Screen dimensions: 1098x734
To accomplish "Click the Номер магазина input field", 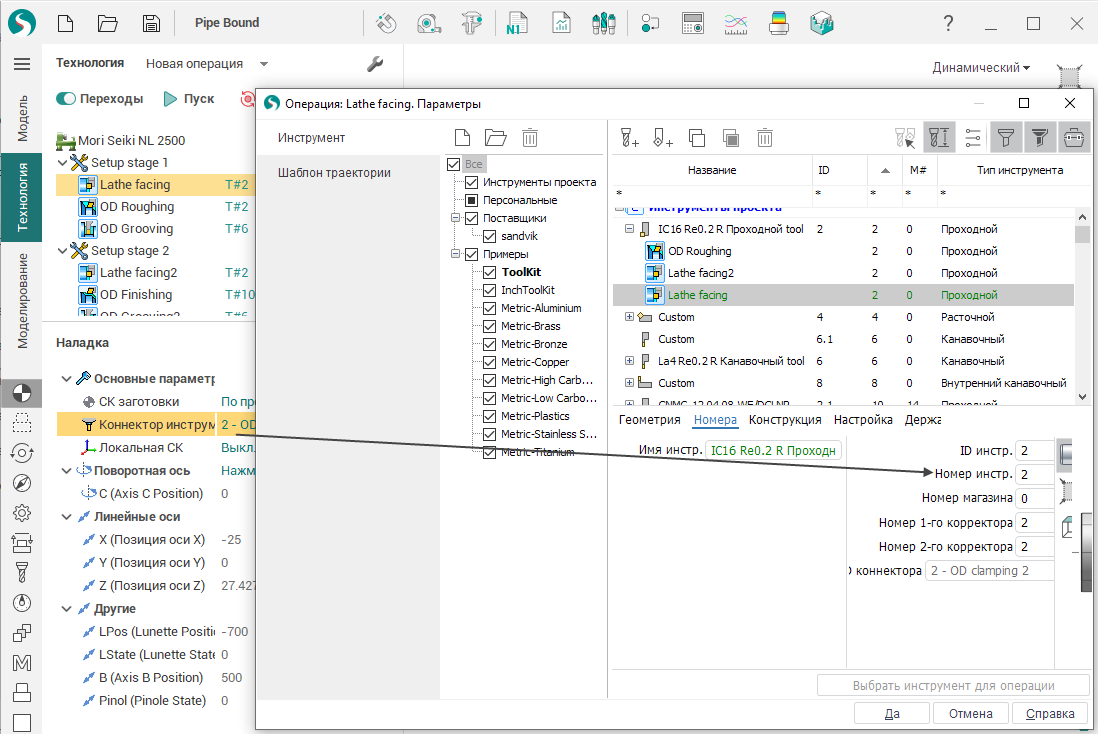I will (1035, 498).
